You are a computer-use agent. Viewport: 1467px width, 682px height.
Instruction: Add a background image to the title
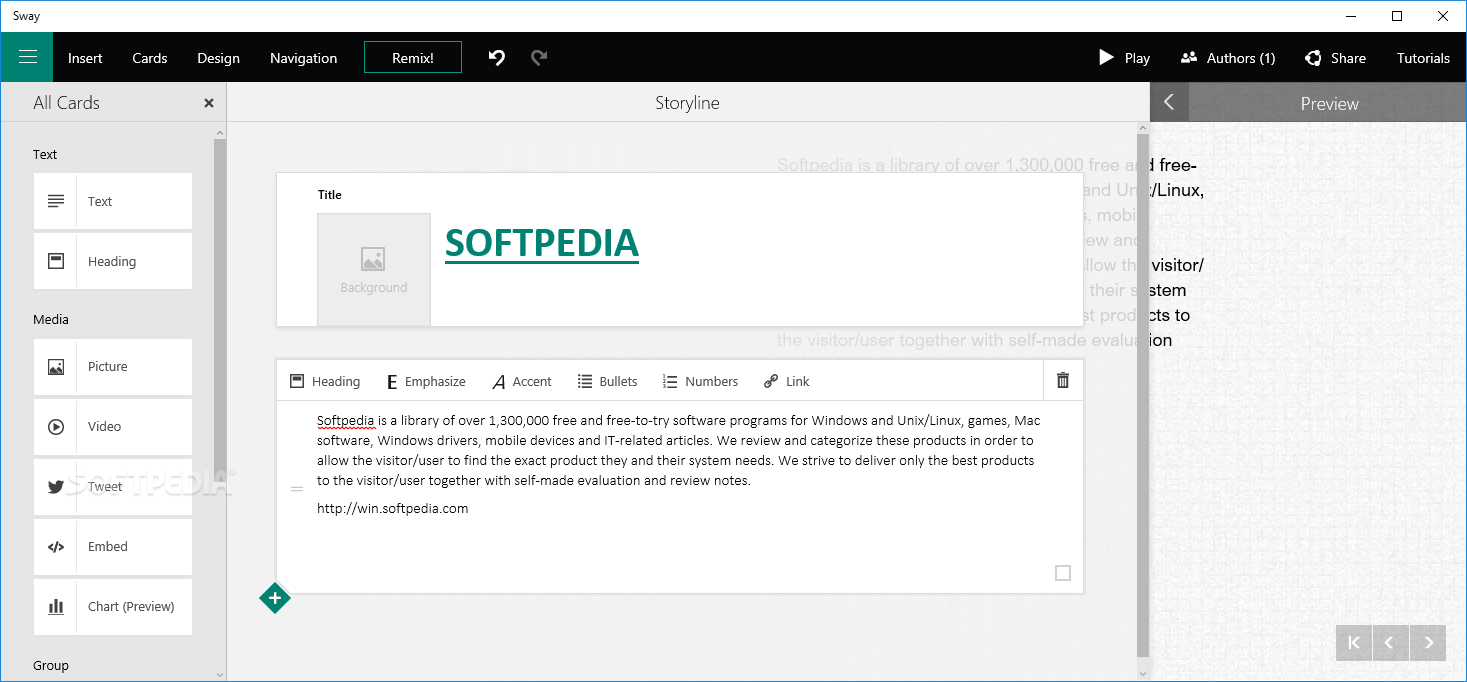(374, 269)
